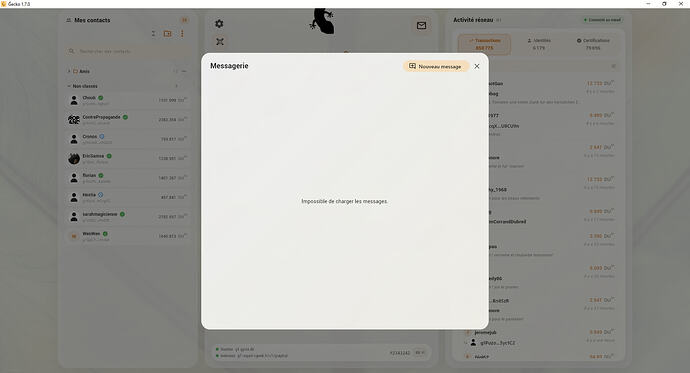Select the ContrePropagande contact
The width and height of the screenshot is (690, 373).
pos(128,120)
